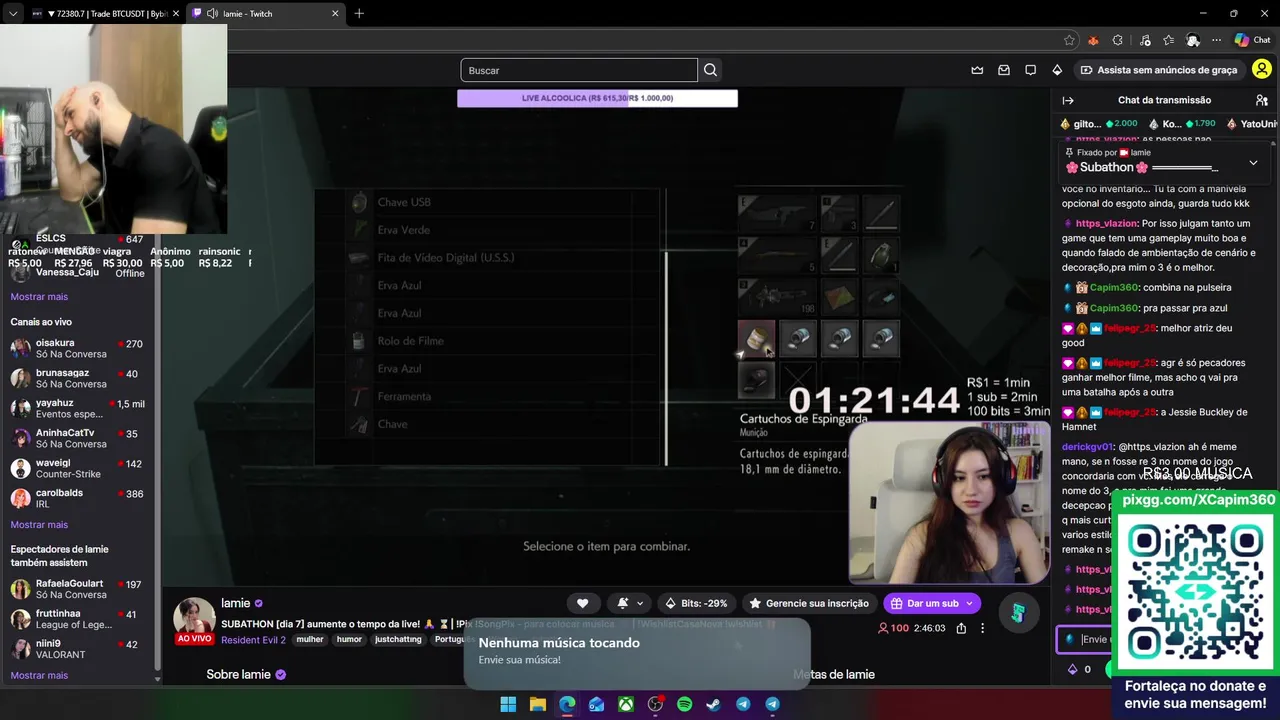
Task: Open waveigl Counter-Strike channel in sidebar
Action: click(78, 468)
